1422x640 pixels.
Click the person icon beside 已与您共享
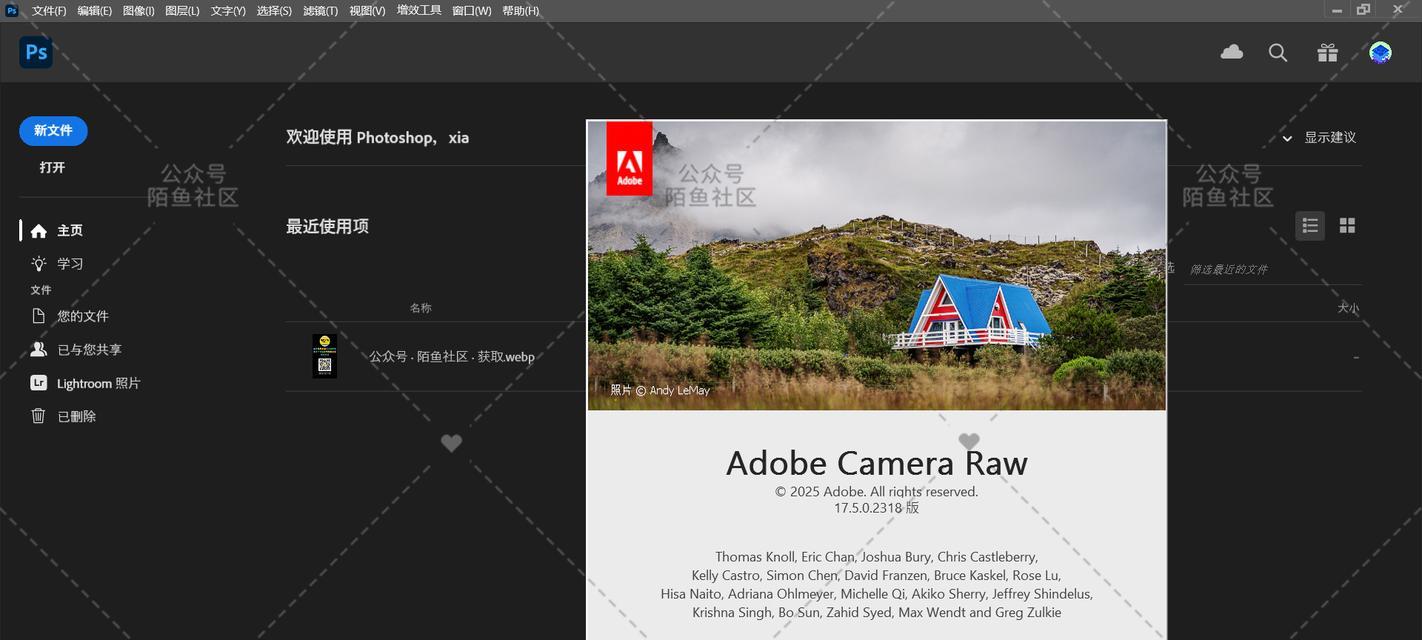tap(38, 349)
